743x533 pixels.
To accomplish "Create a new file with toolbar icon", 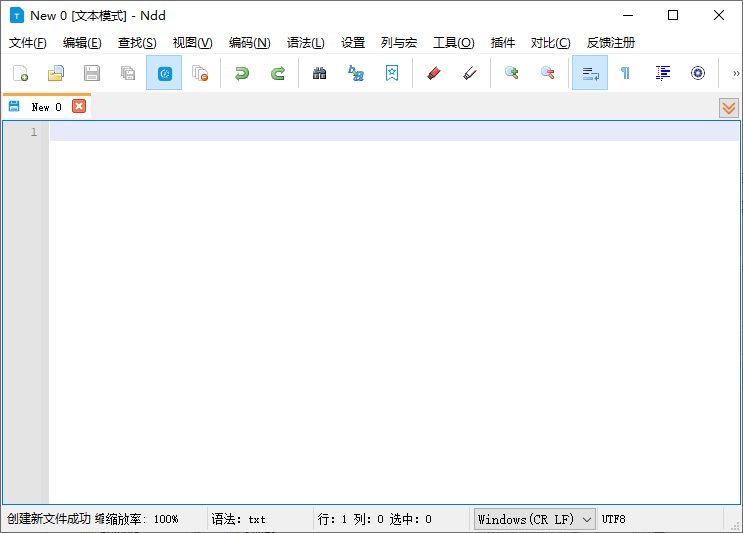I will (x=20, y=73).
